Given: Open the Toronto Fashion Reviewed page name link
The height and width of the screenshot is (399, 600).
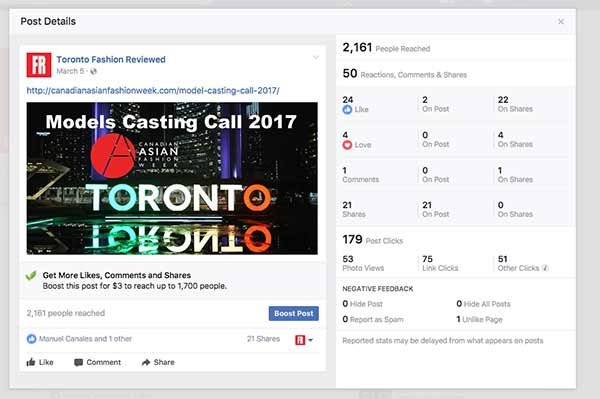Looking at the screenshot, I should [x=111, y=59].
